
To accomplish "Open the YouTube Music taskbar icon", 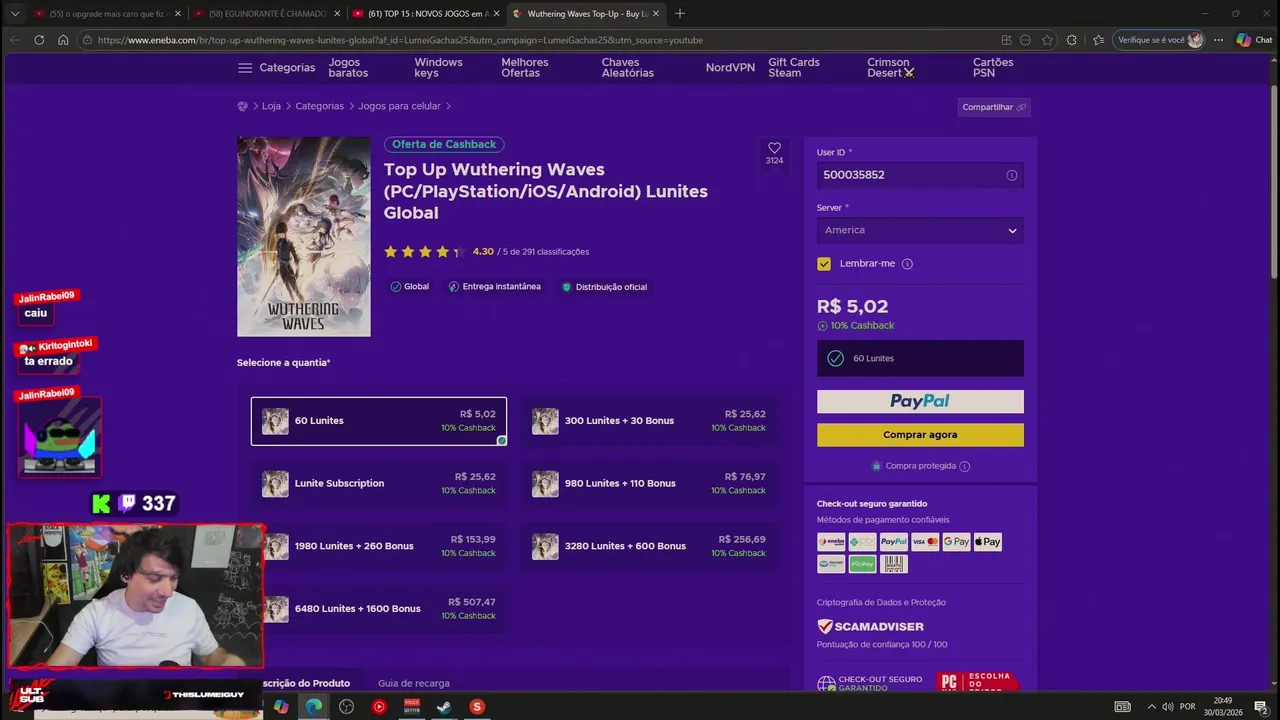I will click(379, 706).
